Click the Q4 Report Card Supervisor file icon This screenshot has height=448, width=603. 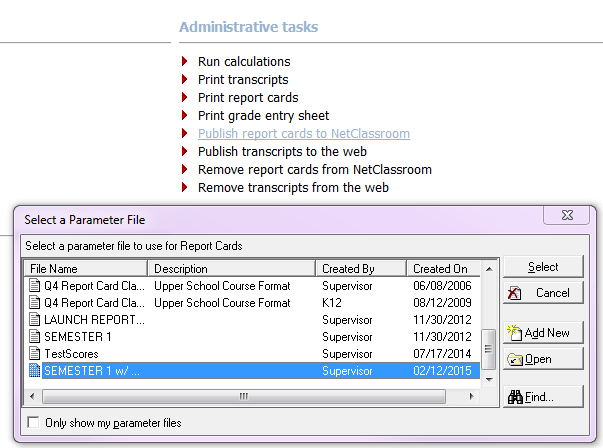click(x=35, y=285)
